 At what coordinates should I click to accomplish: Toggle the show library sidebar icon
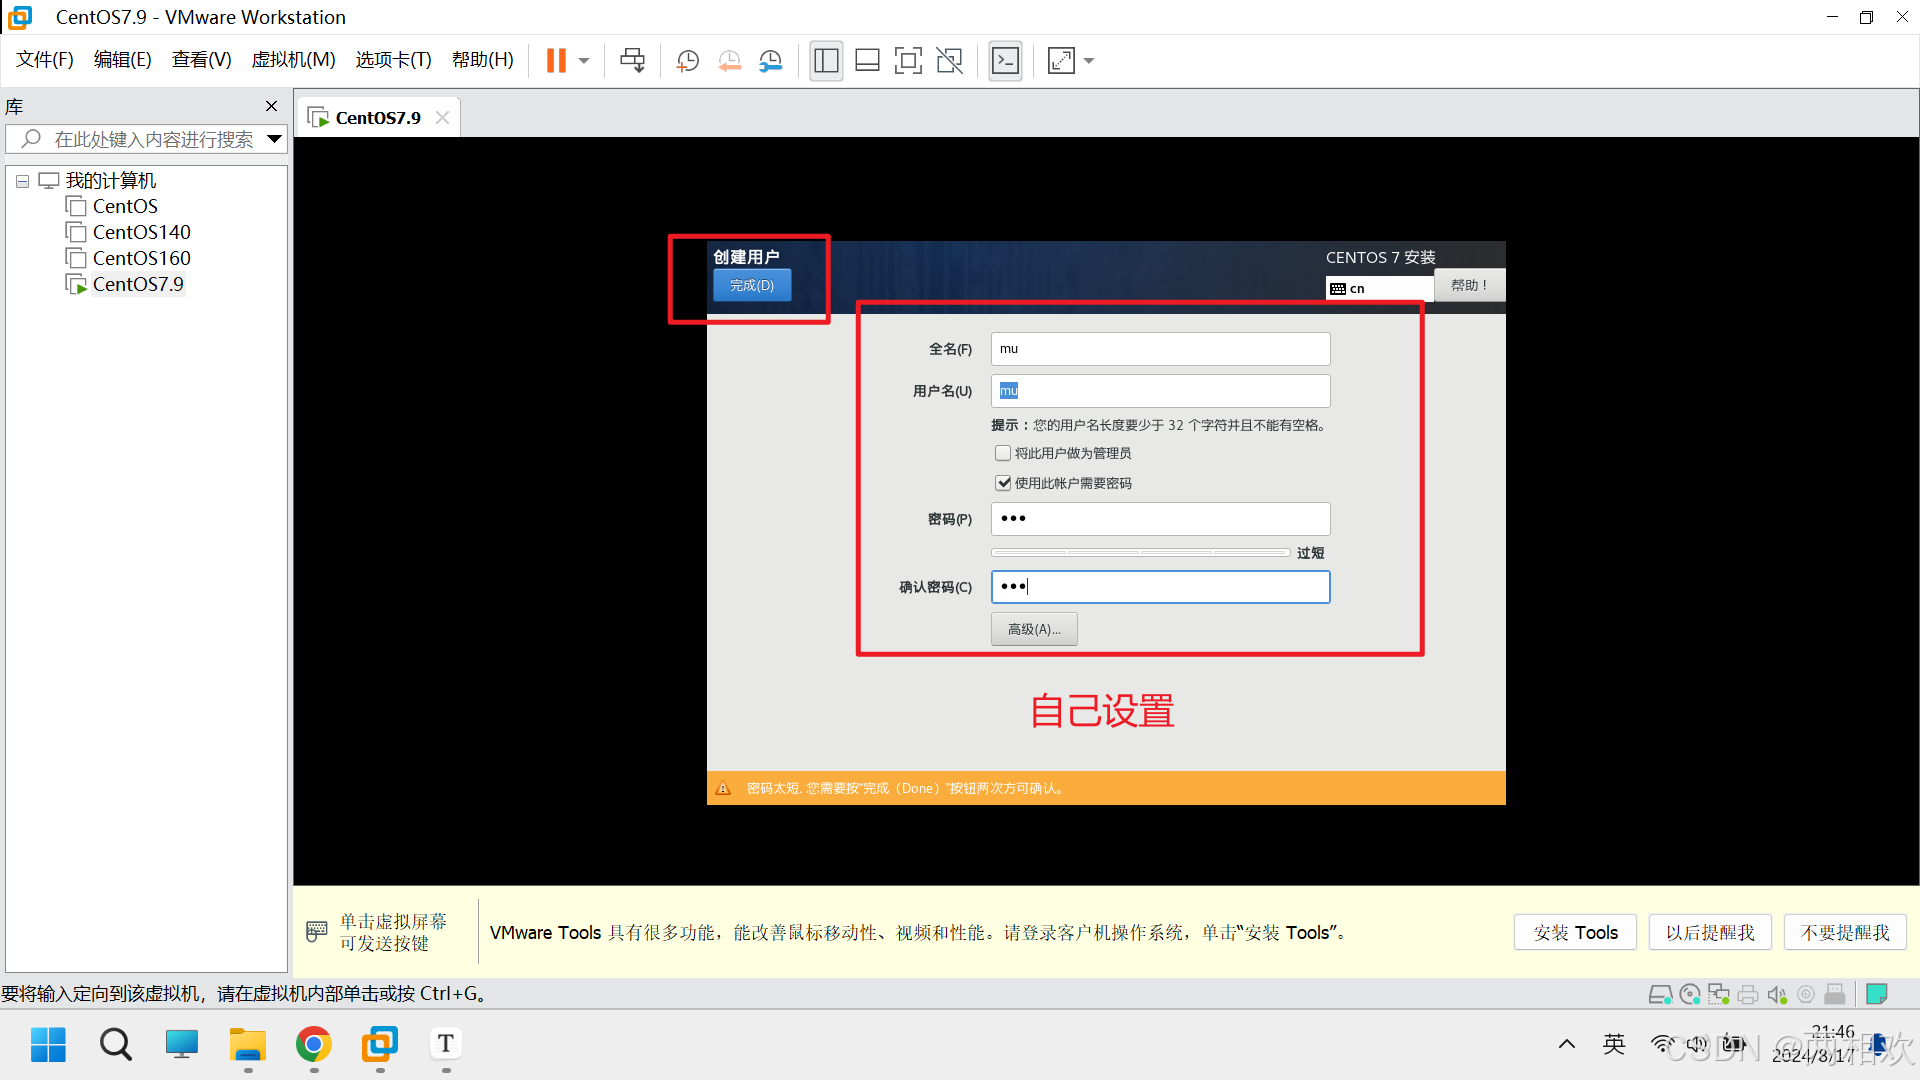click(x=826, y=61)
